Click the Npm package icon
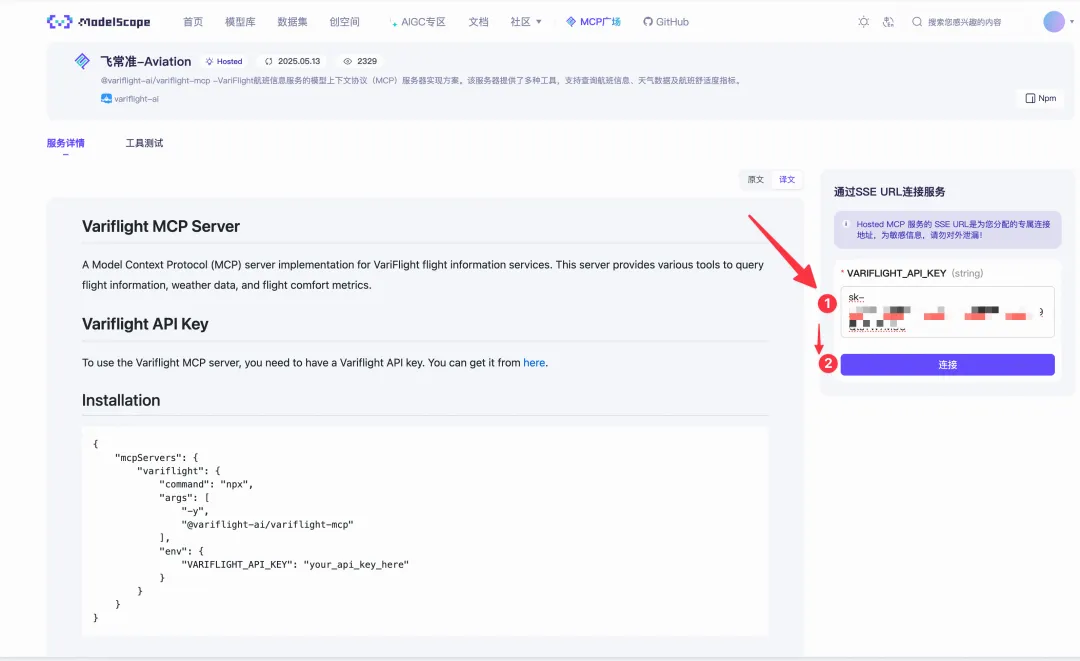The width and height of the screenshot is (1080, 661). pos(1030,98)
